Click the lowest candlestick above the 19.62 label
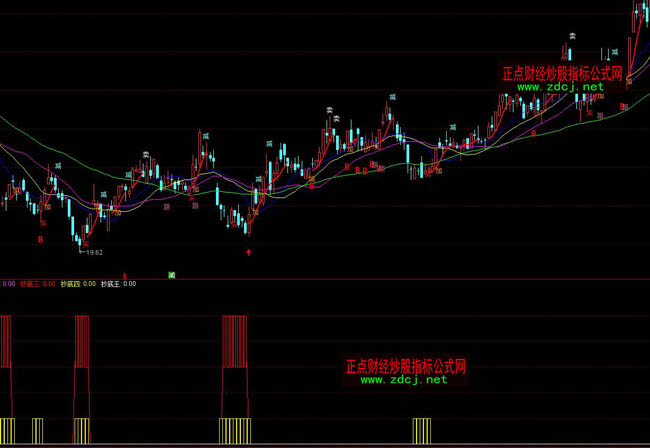This screenshot has width=650, height=448. click(x=79, y=238)
